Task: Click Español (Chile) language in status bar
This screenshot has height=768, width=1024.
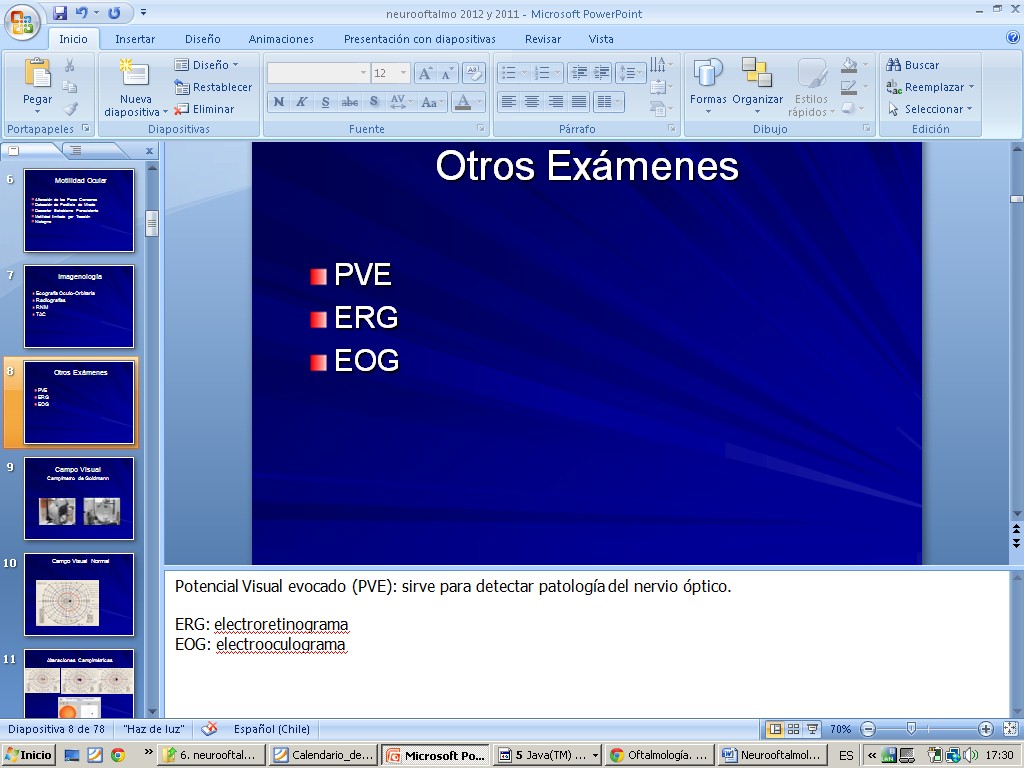Action: point(271,729)
